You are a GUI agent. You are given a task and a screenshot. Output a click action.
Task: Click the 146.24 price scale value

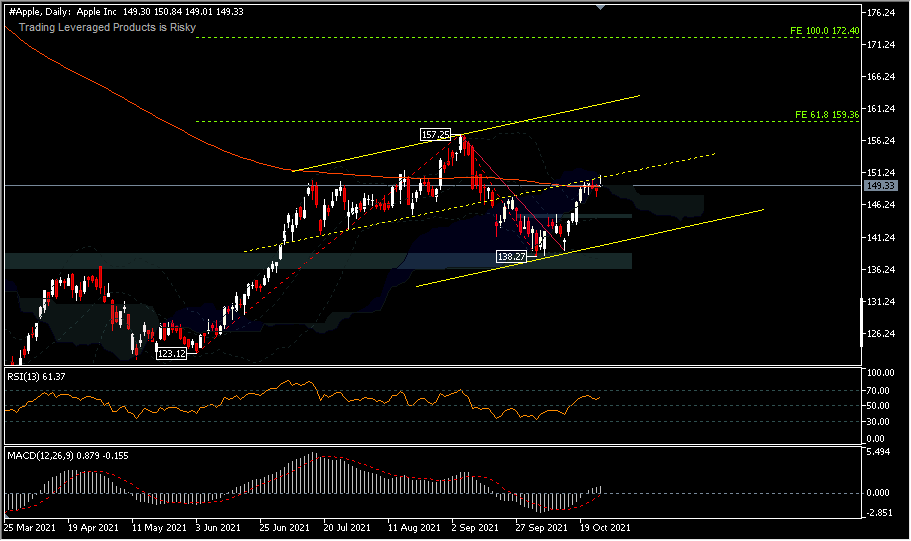click(880, 205)
